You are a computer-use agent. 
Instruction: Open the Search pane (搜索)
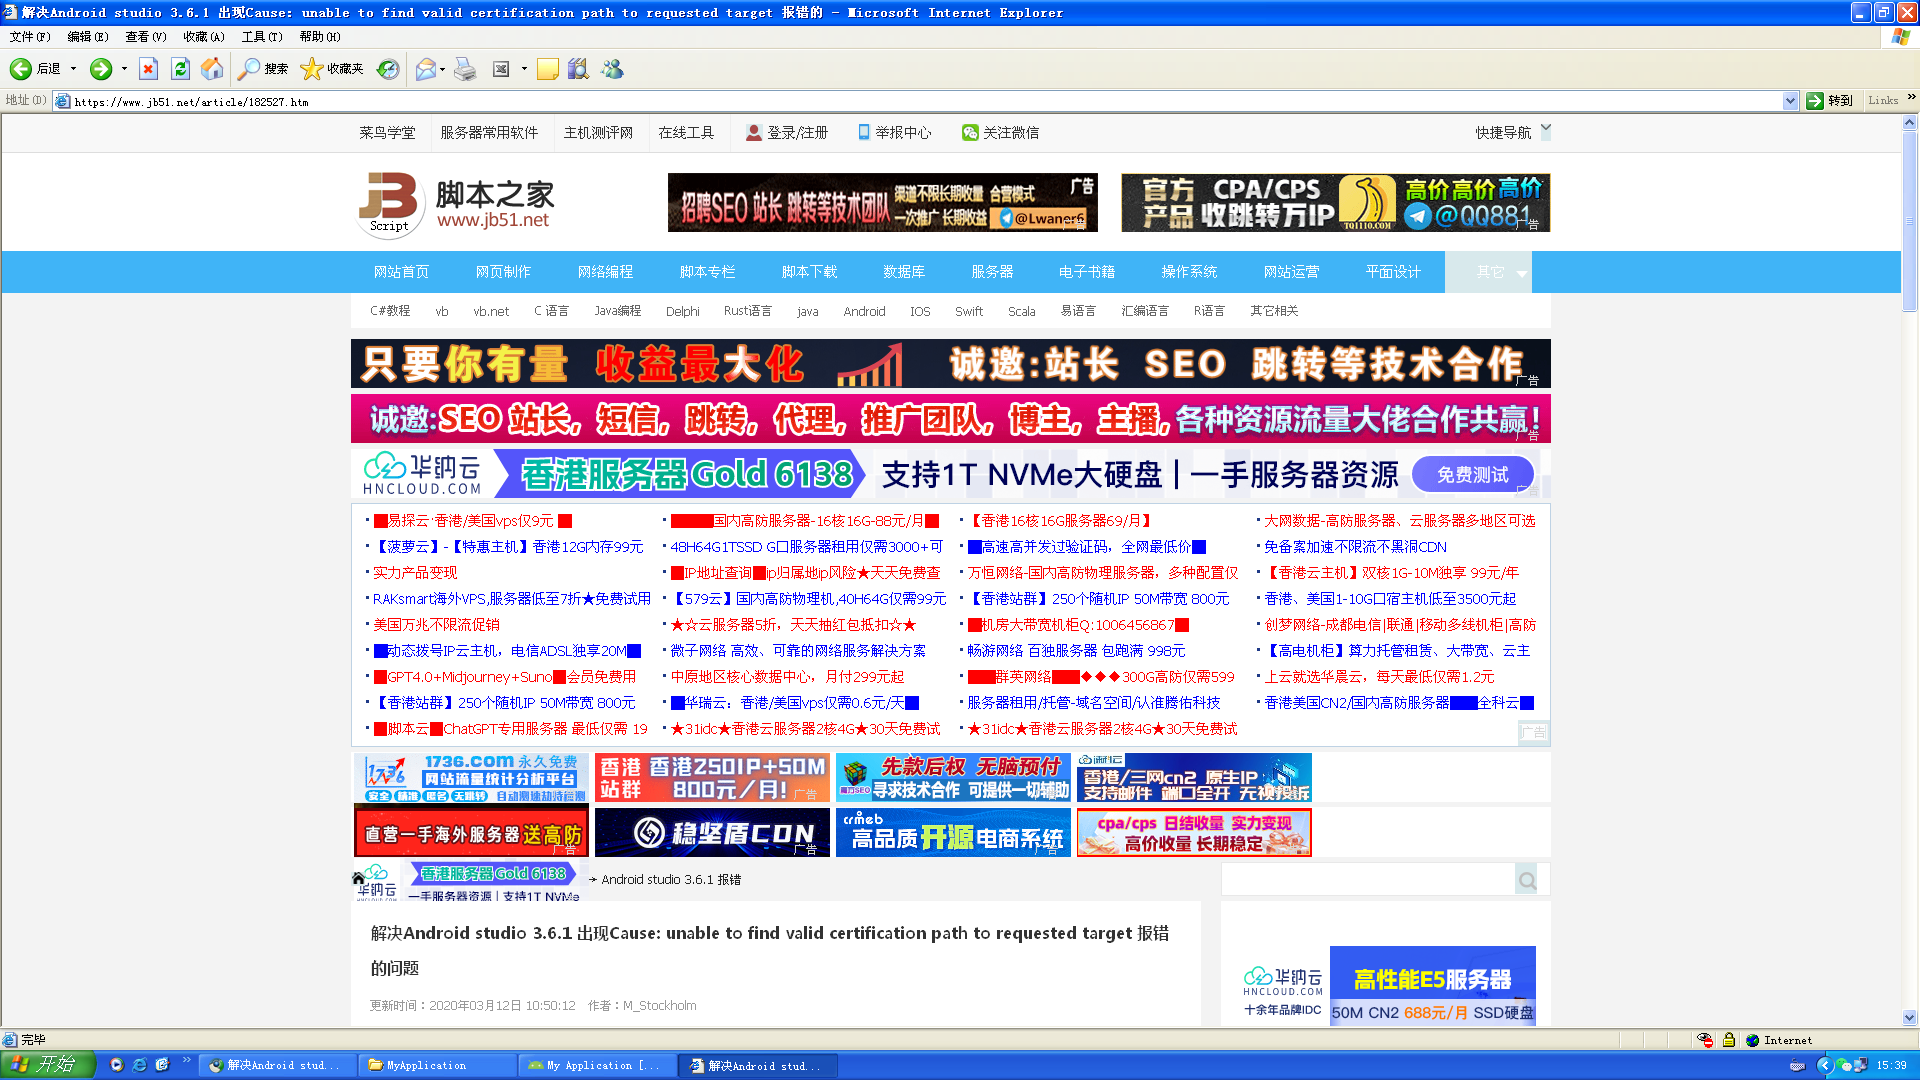(x=264, y=69)
